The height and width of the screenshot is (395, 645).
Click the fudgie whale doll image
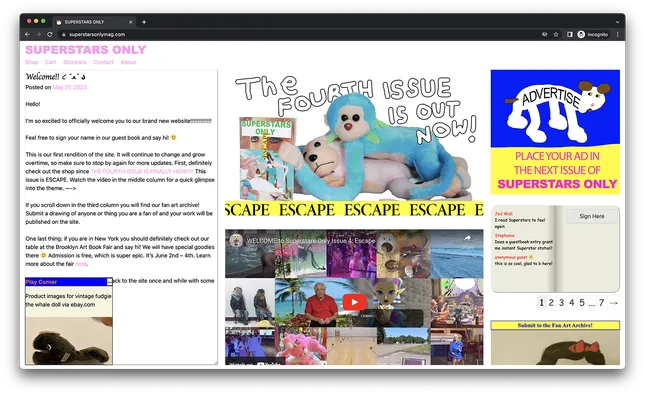pos(69,341)
